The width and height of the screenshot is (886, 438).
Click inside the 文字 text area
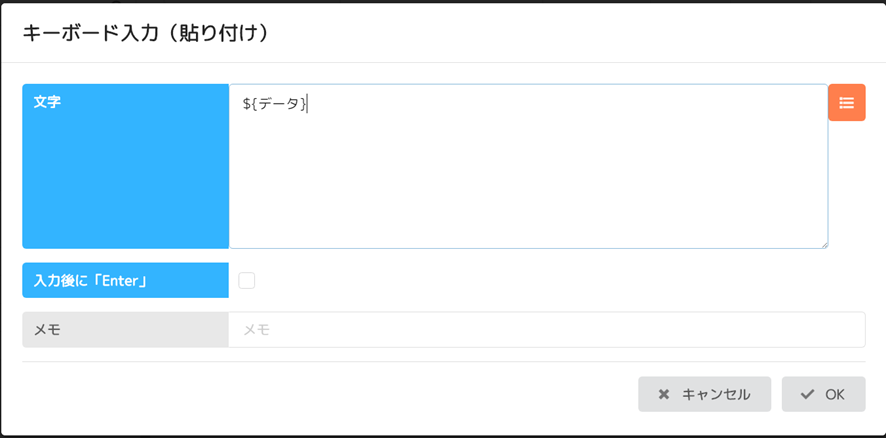pyautogui.click(x=528, y=166)
